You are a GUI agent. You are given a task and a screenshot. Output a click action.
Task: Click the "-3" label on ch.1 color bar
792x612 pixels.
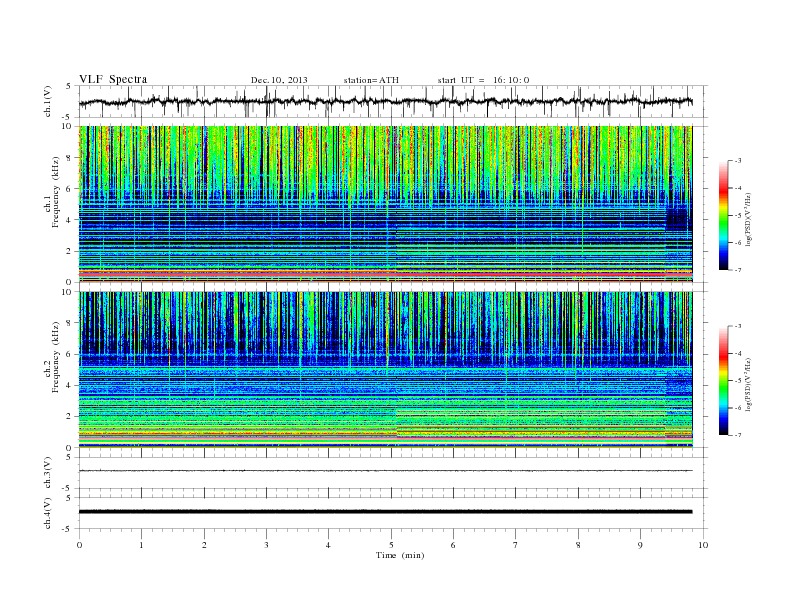(x=738, y=161)
